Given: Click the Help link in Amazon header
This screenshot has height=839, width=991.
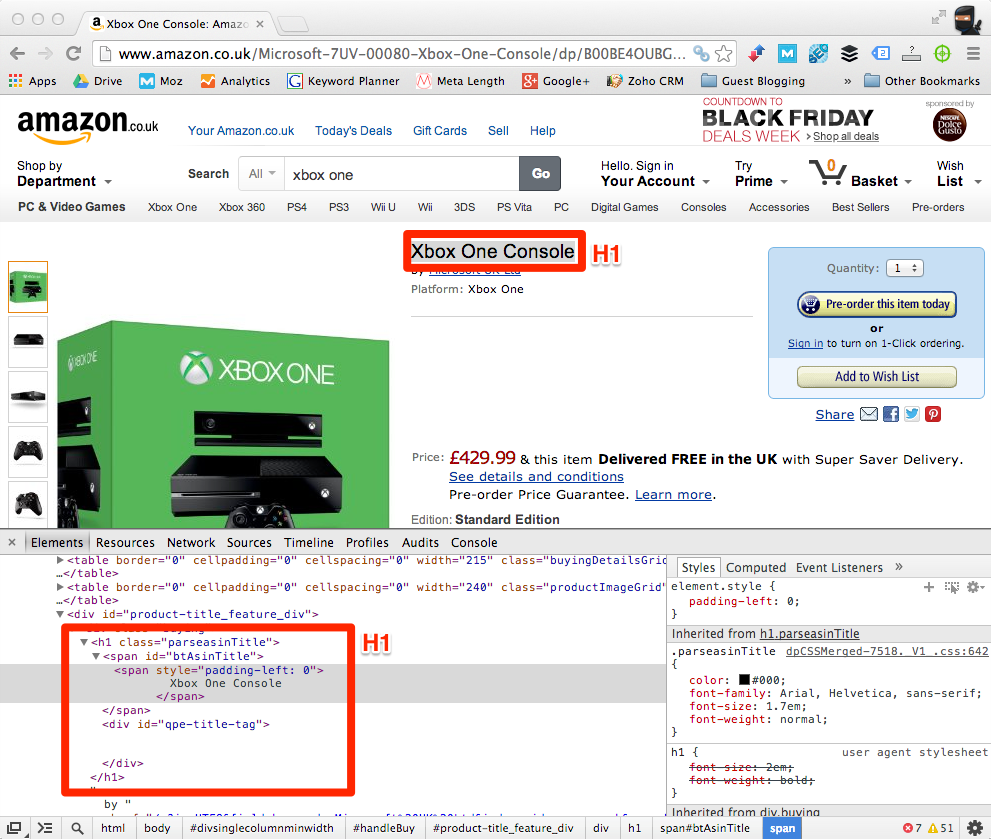Looking at the screenshot, I should tap(542, 131).
